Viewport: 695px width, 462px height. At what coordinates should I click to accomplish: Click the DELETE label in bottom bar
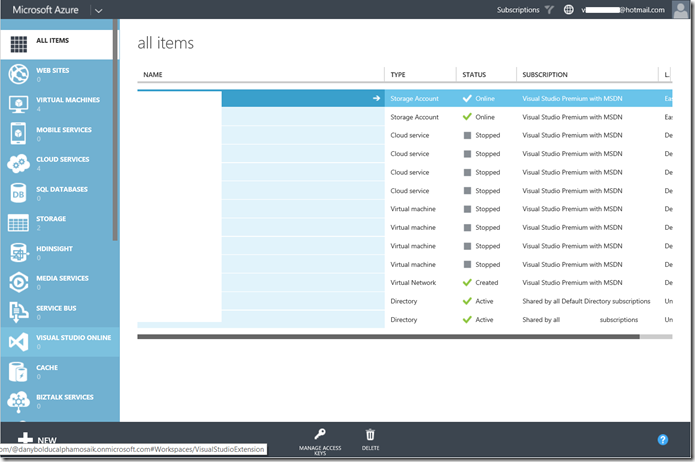[370, 448]
